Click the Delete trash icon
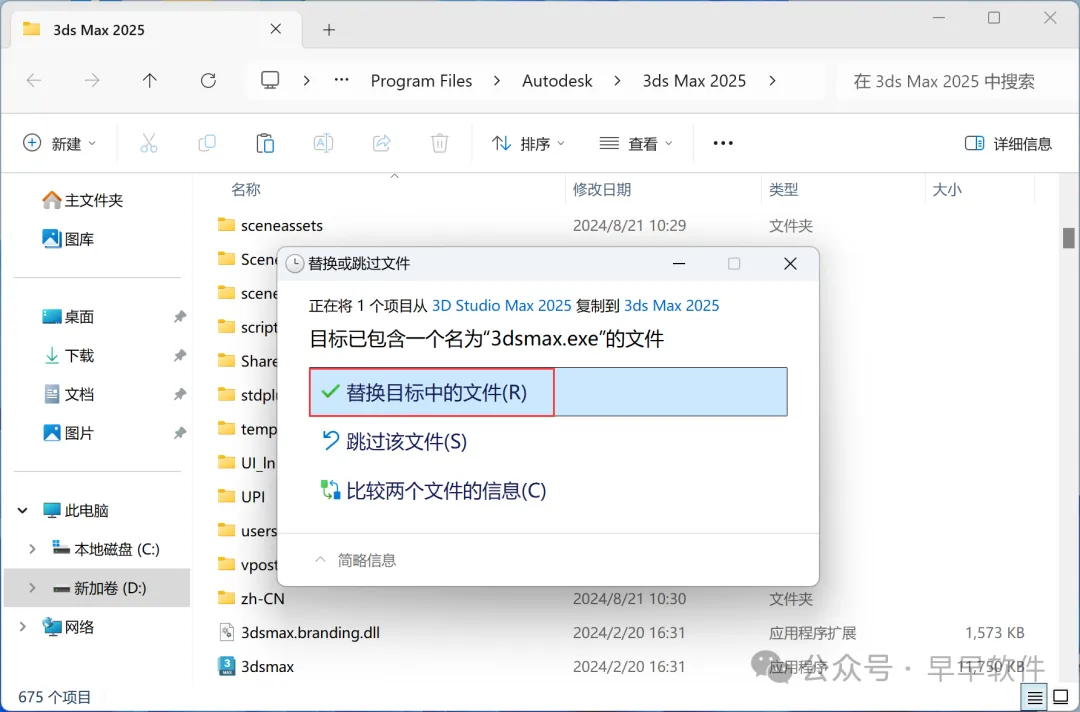Image resolution: width=1080 pixels, height=712 pixels. tap(439, 143)
